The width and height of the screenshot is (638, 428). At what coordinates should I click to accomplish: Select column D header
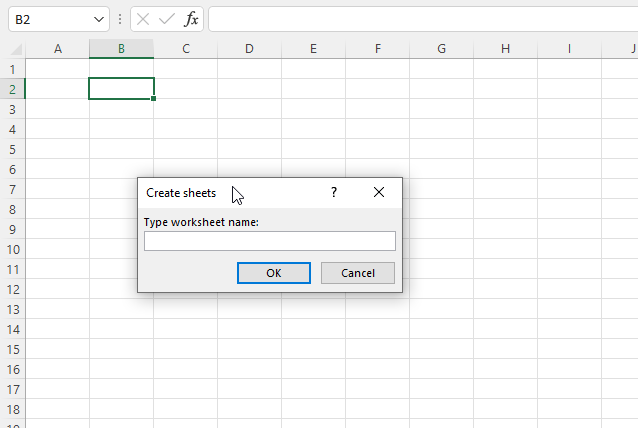249,49
